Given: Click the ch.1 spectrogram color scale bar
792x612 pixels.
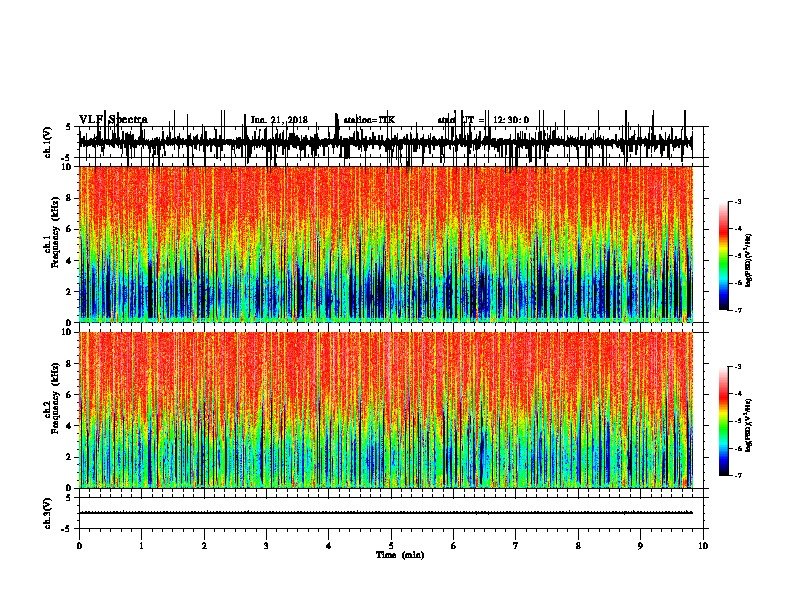Looking at the screenshot, I should pos(724,256).
